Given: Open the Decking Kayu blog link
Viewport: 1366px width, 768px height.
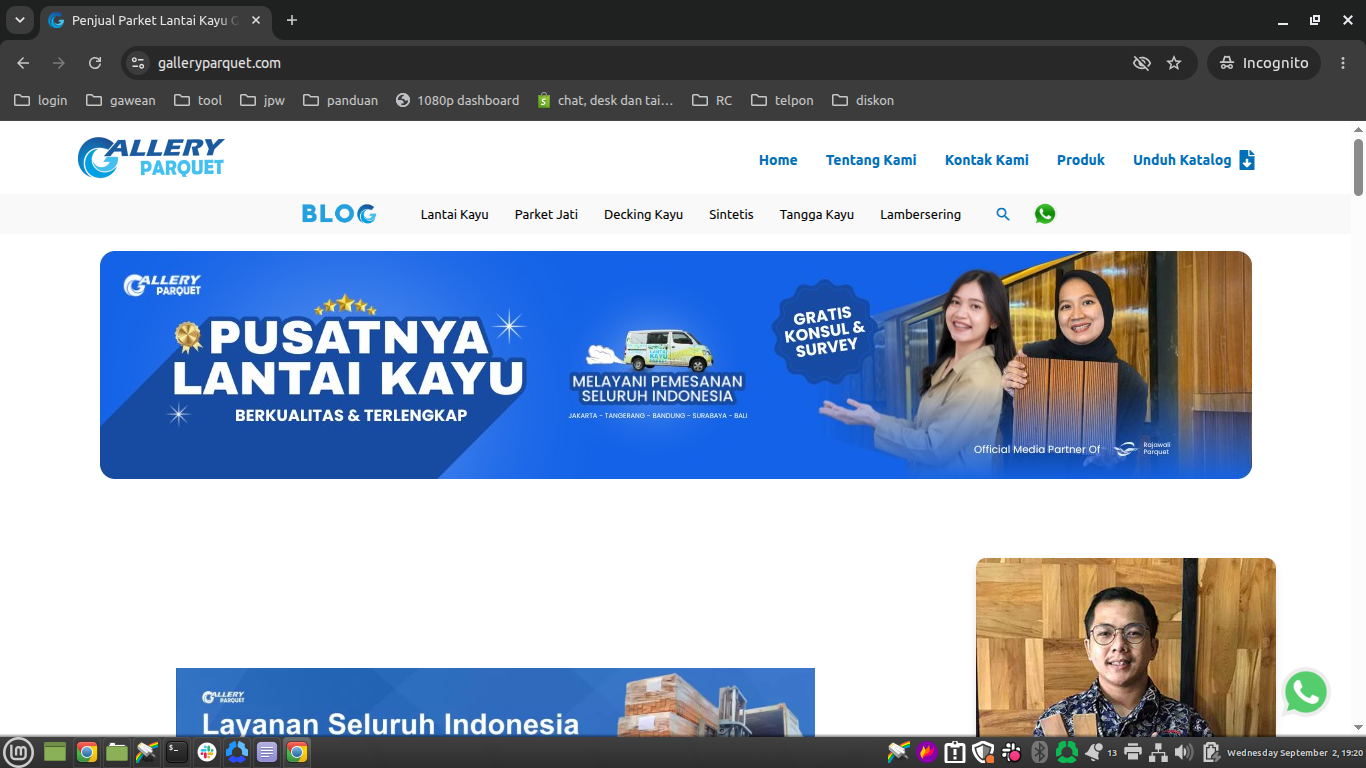Looking at the screenshot, I should click(x=643, y=214).
